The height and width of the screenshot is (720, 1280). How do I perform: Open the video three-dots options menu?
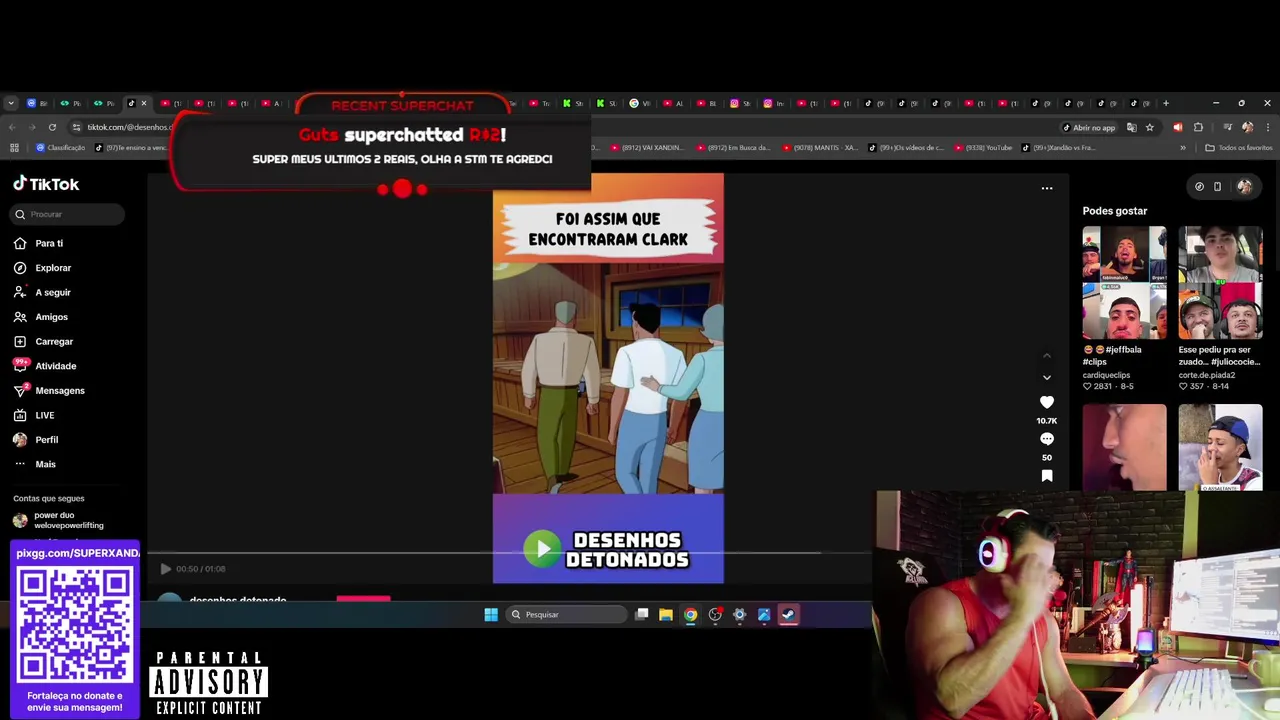coord(1047,188)
